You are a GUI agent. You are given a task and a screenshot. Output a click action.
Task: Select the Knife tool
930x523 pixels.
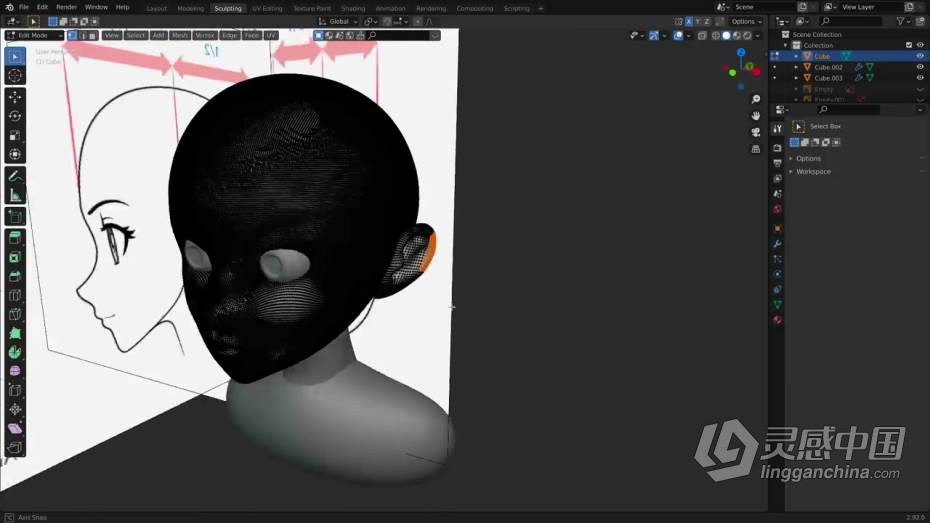pyautogui.click(x=15, y=314)
